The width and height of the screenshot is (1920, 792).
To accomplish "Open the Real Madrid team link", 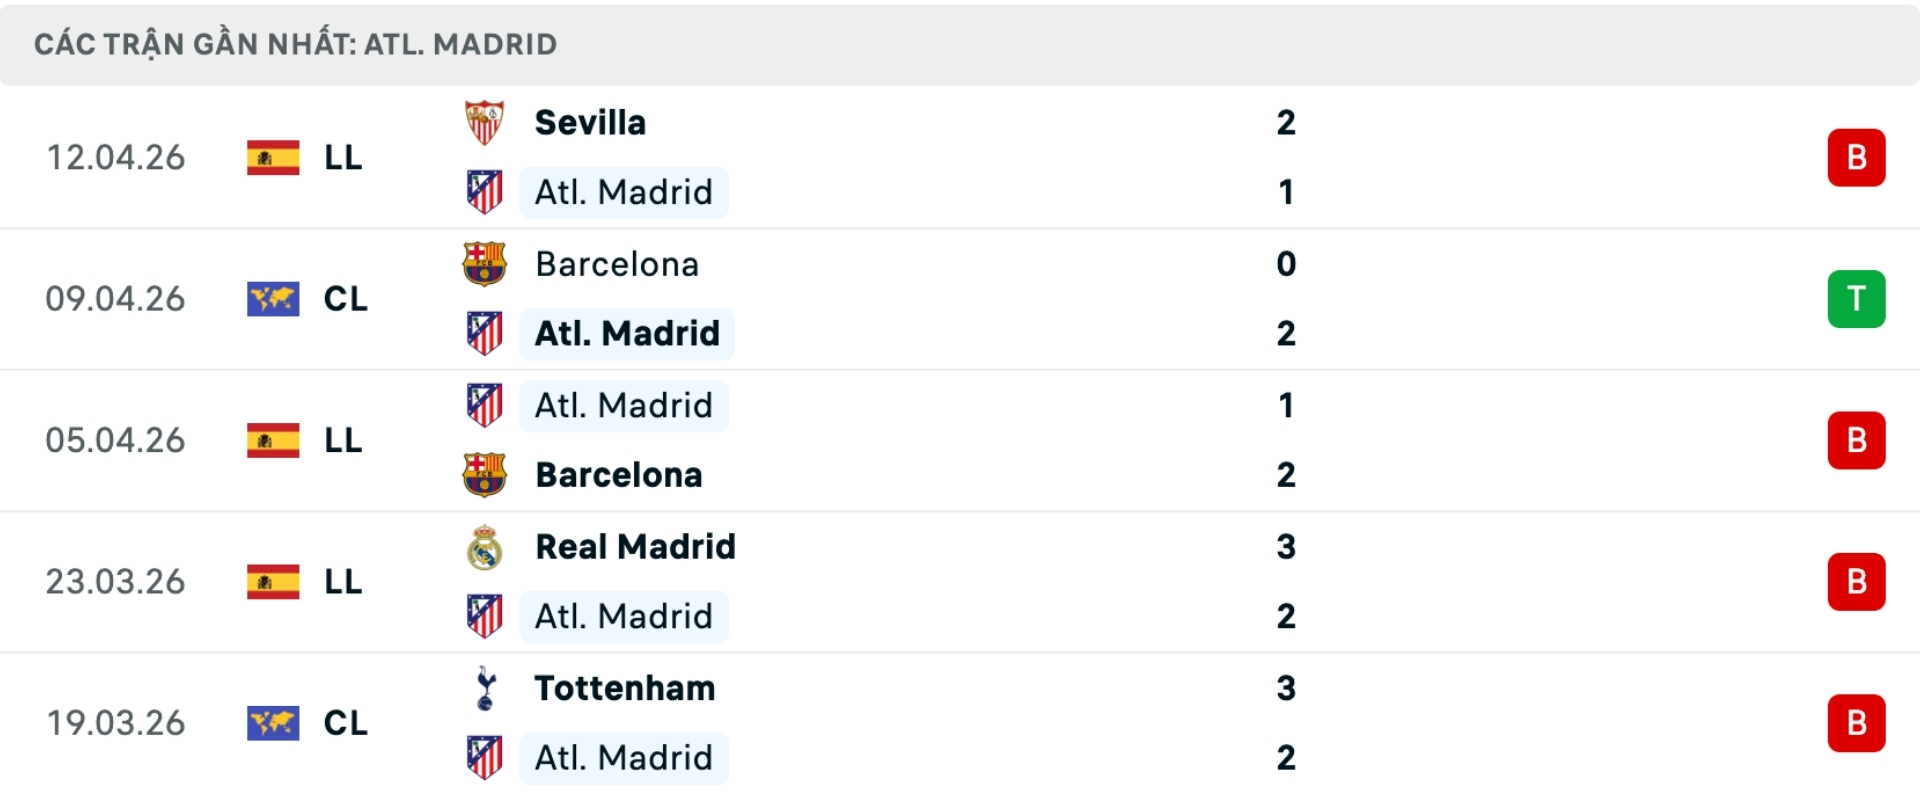I will click(635, 547).
